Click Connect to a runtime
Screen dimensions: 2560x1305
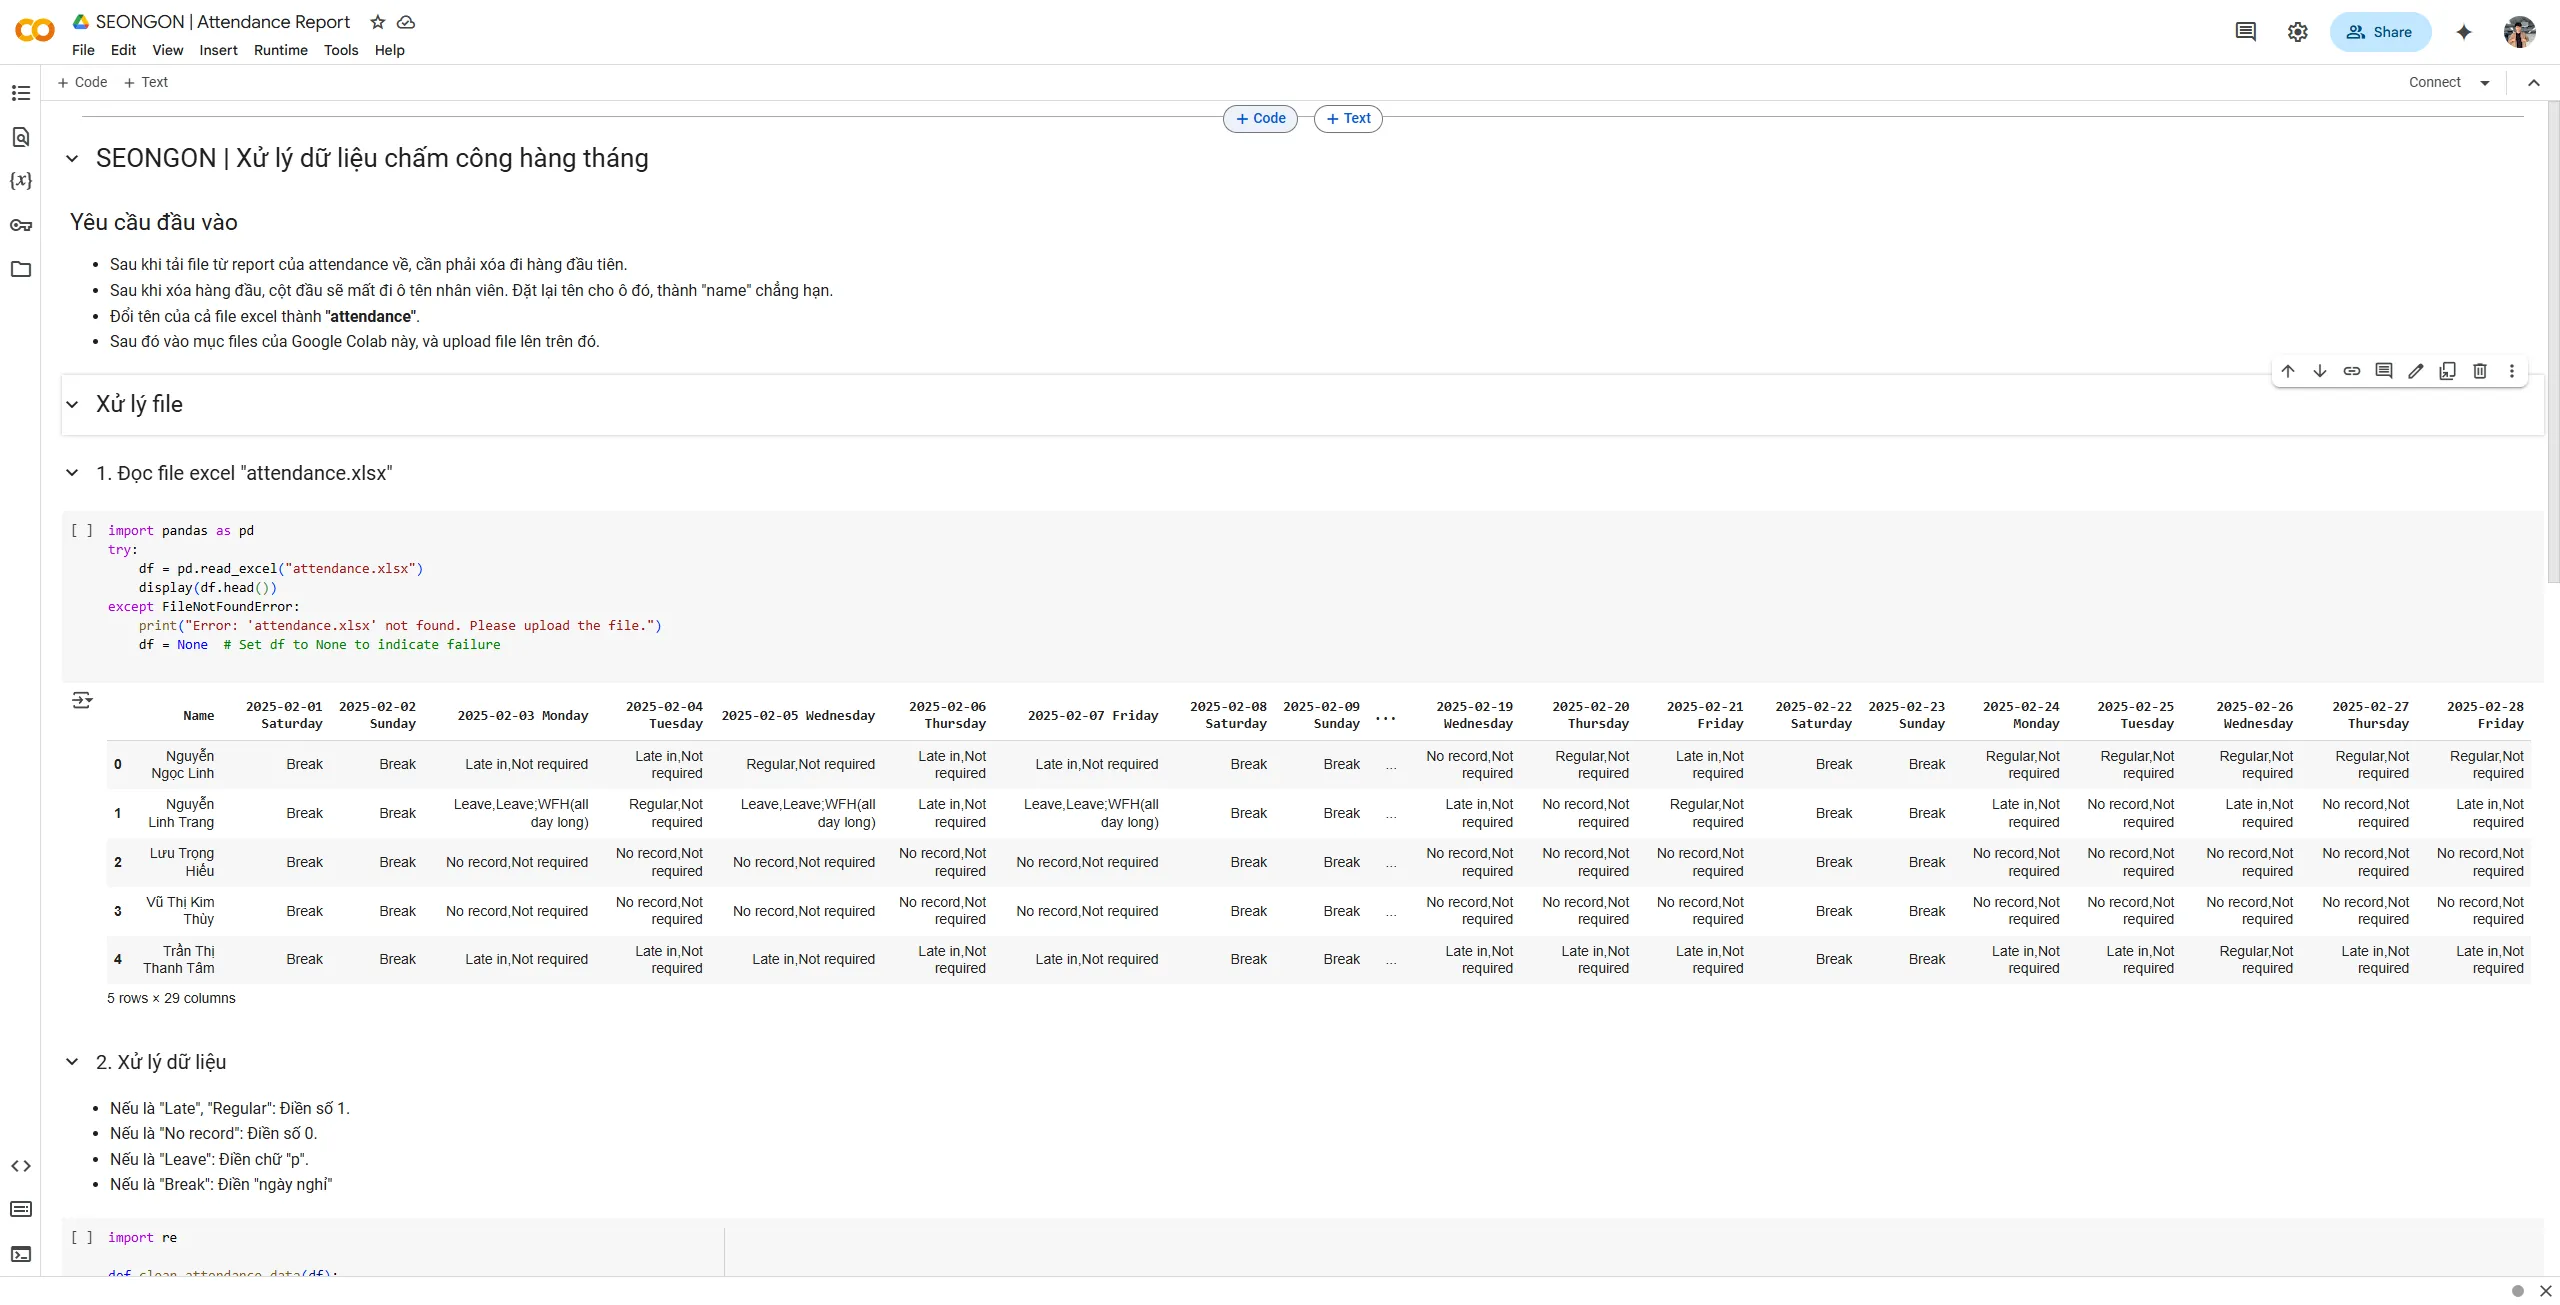point(2434,83)
